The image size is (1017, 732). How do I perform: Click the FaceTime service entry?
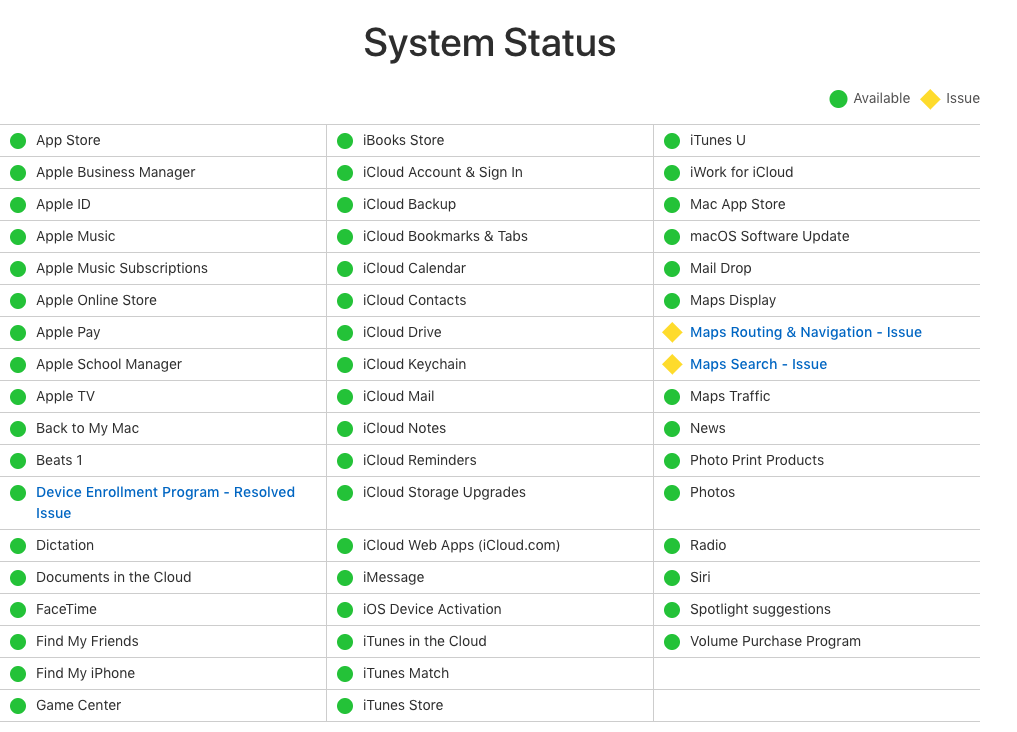click(66, 609)
